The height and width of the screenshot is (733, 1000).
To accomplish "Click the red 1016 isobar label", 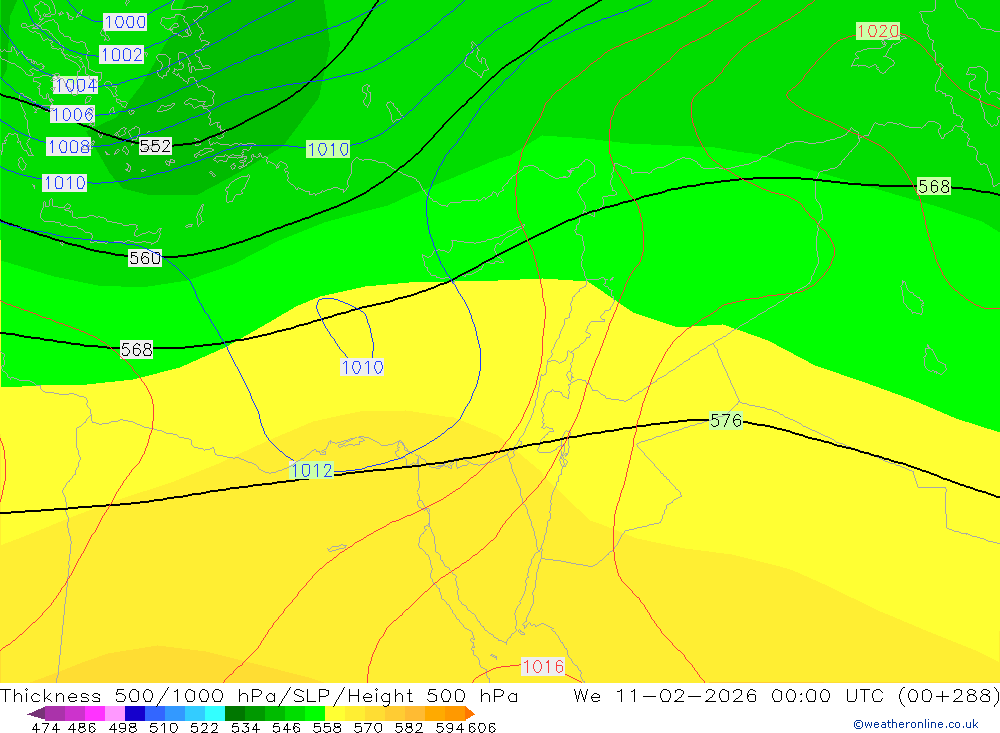I will pyautogui.click(x=543, y=667).
